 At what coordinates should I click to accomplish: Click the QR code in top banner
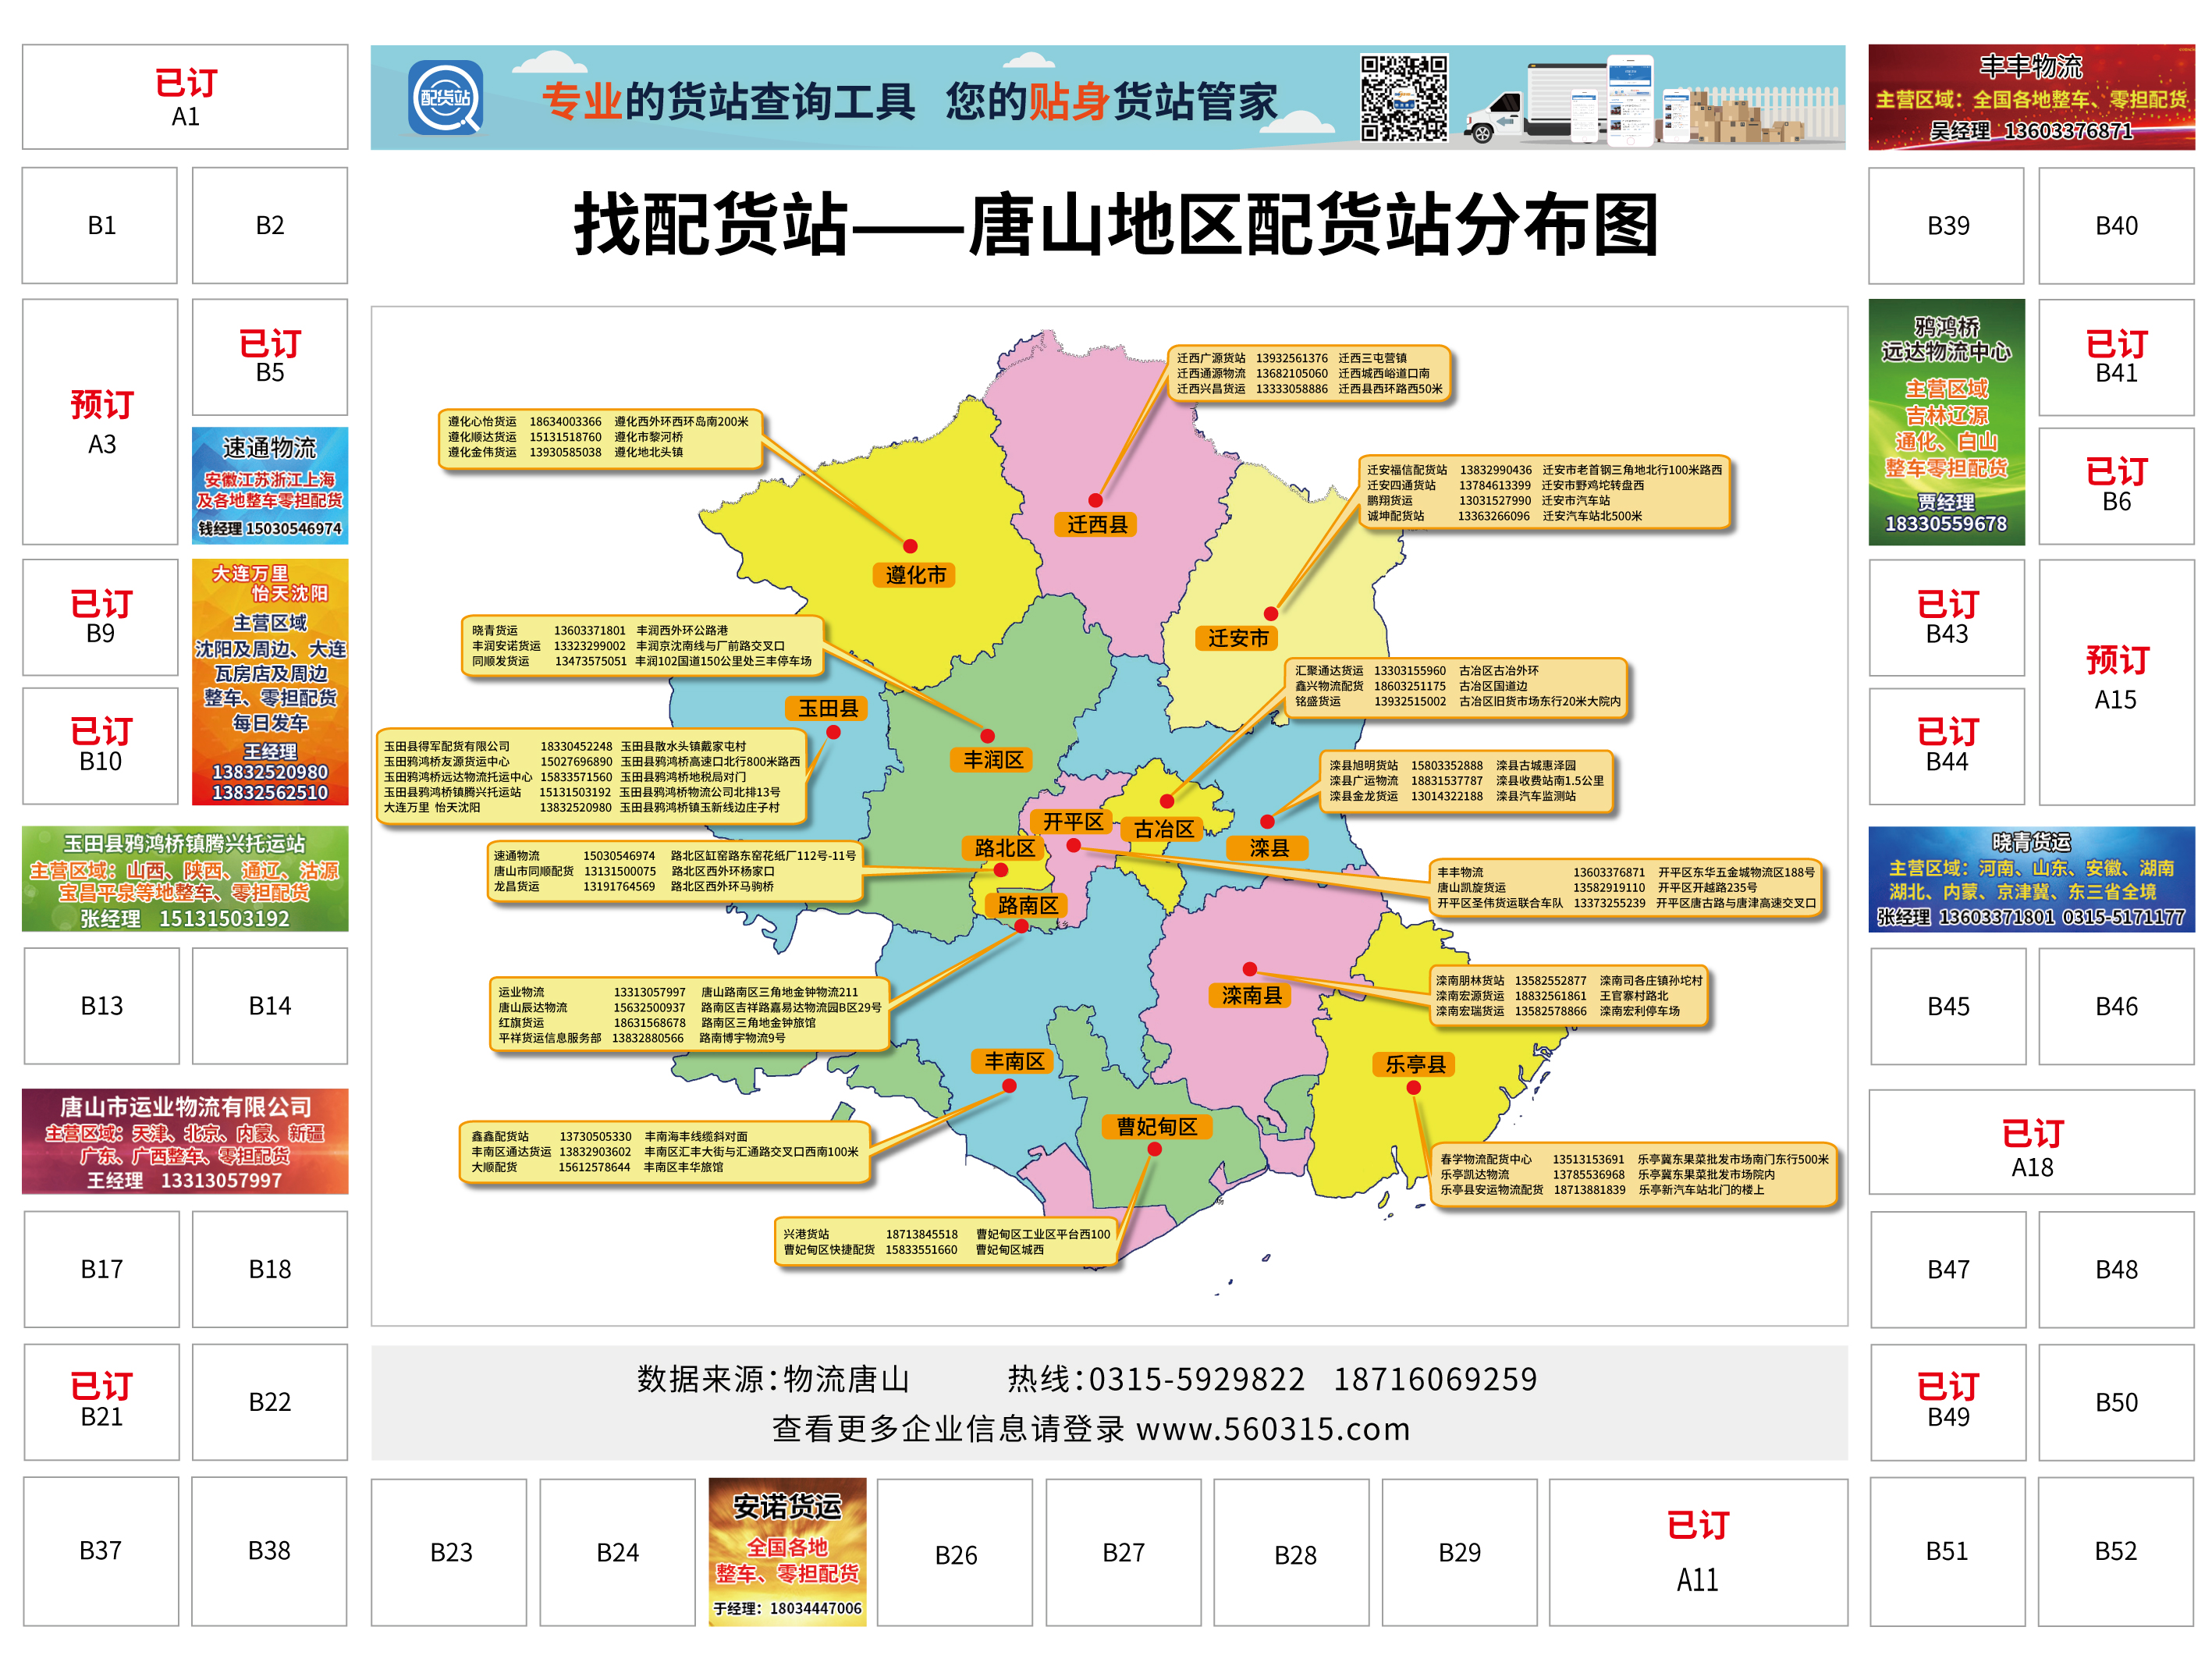point(1403,98)
